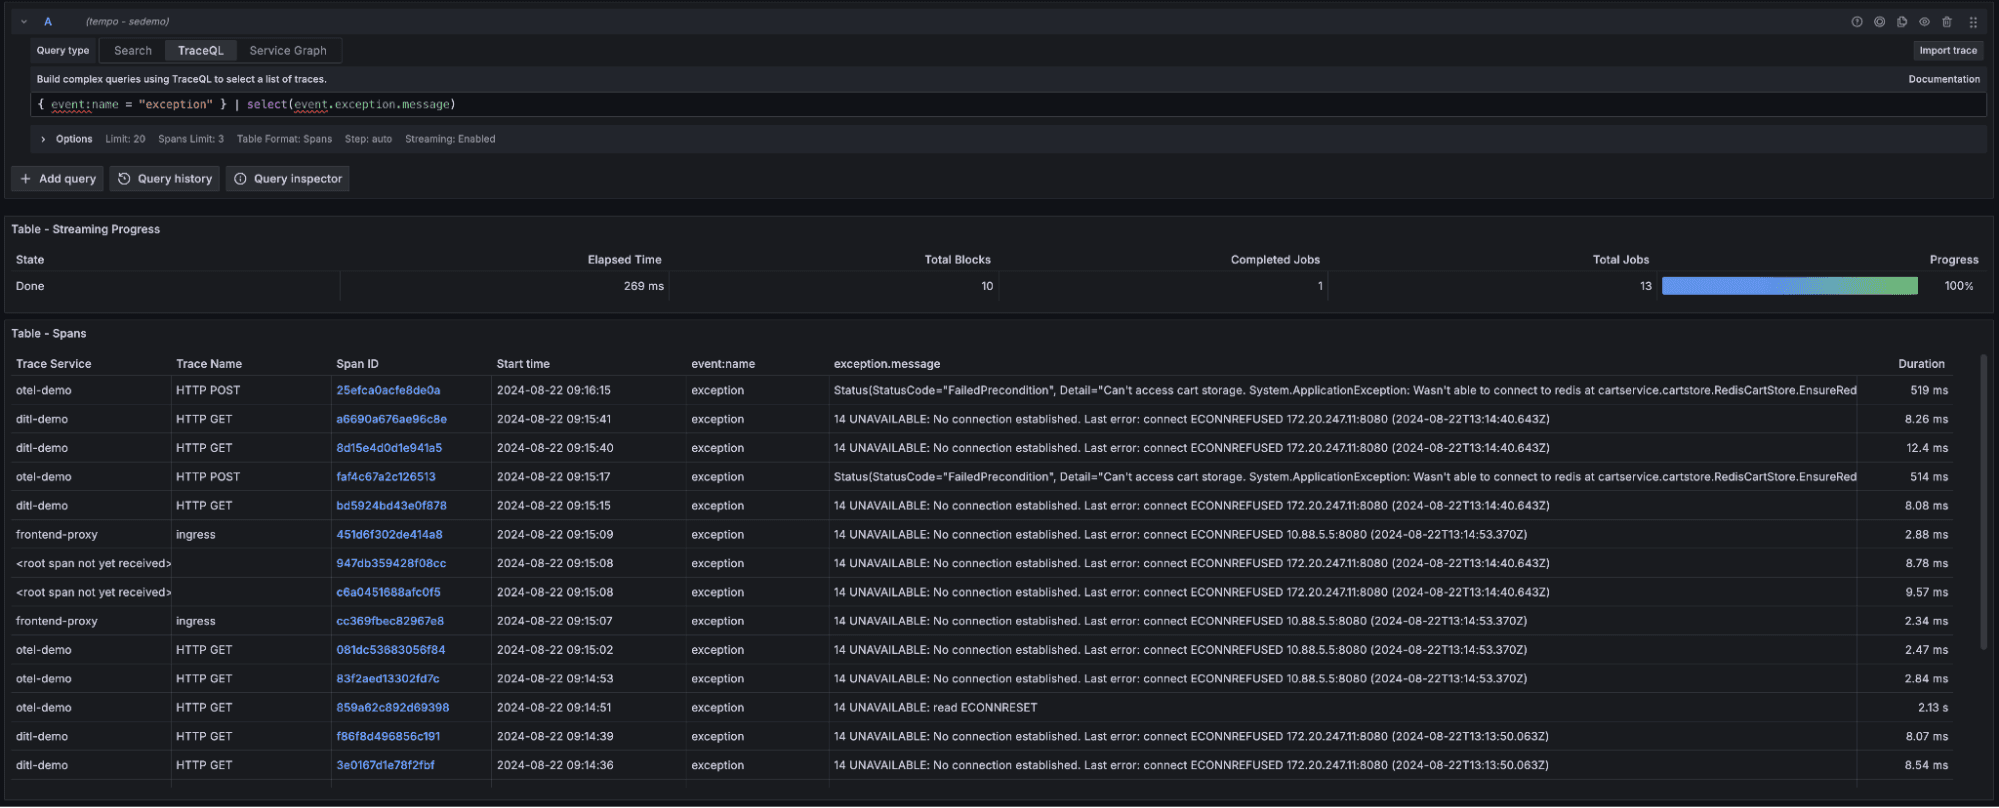Click the 'Table - Spans' panel title
Screen dimensions: 1999x808
[x=49, y=334]
